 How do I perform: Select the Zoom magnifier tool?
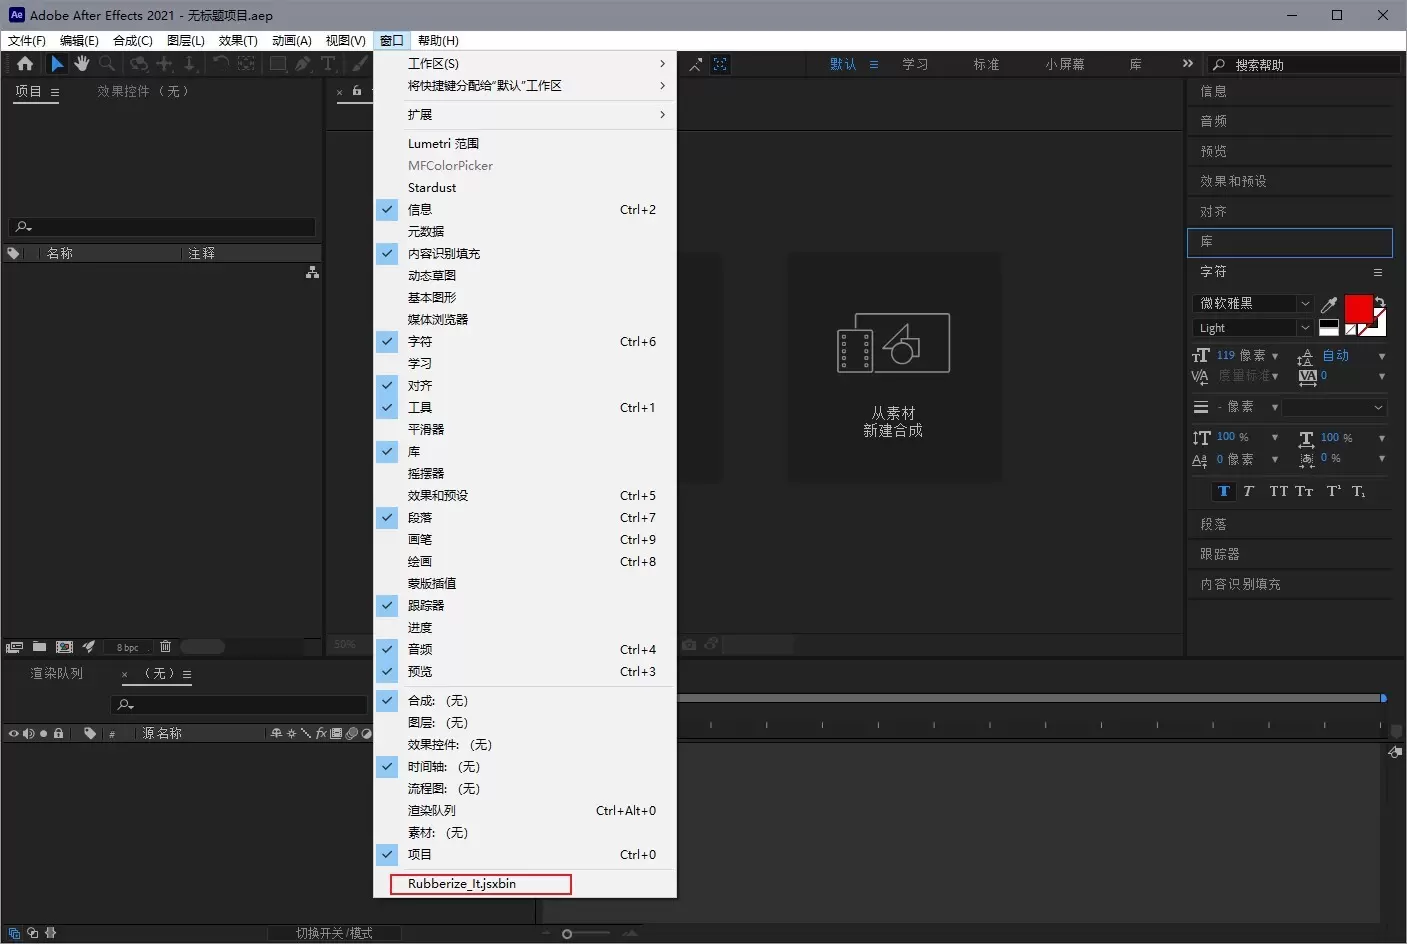coord(107,64)
